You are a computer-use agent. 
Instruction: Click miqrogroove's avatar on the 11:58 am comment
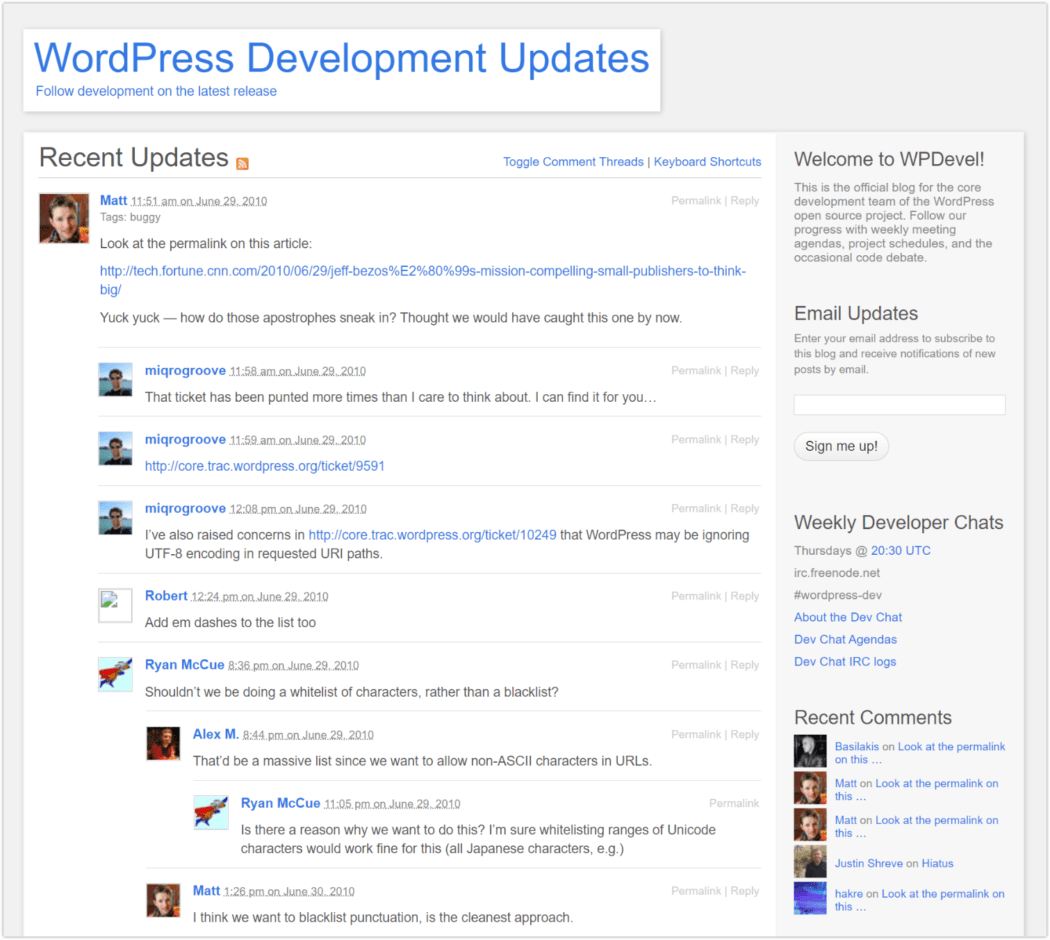115,380
